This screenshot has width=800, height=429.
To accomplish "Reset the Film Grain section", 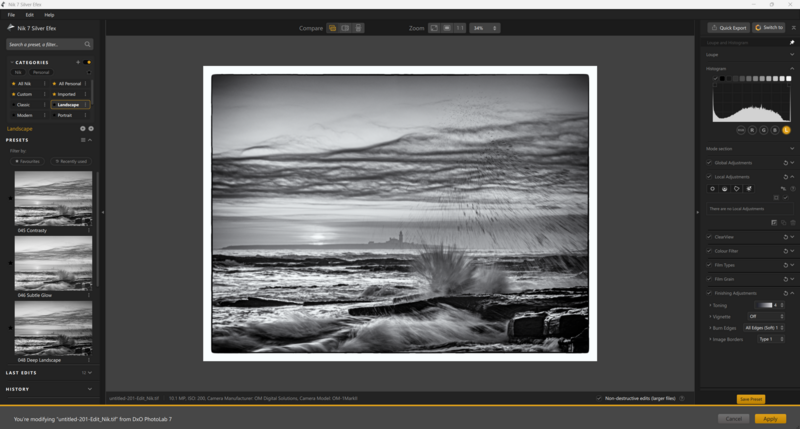I will (786, 279).
